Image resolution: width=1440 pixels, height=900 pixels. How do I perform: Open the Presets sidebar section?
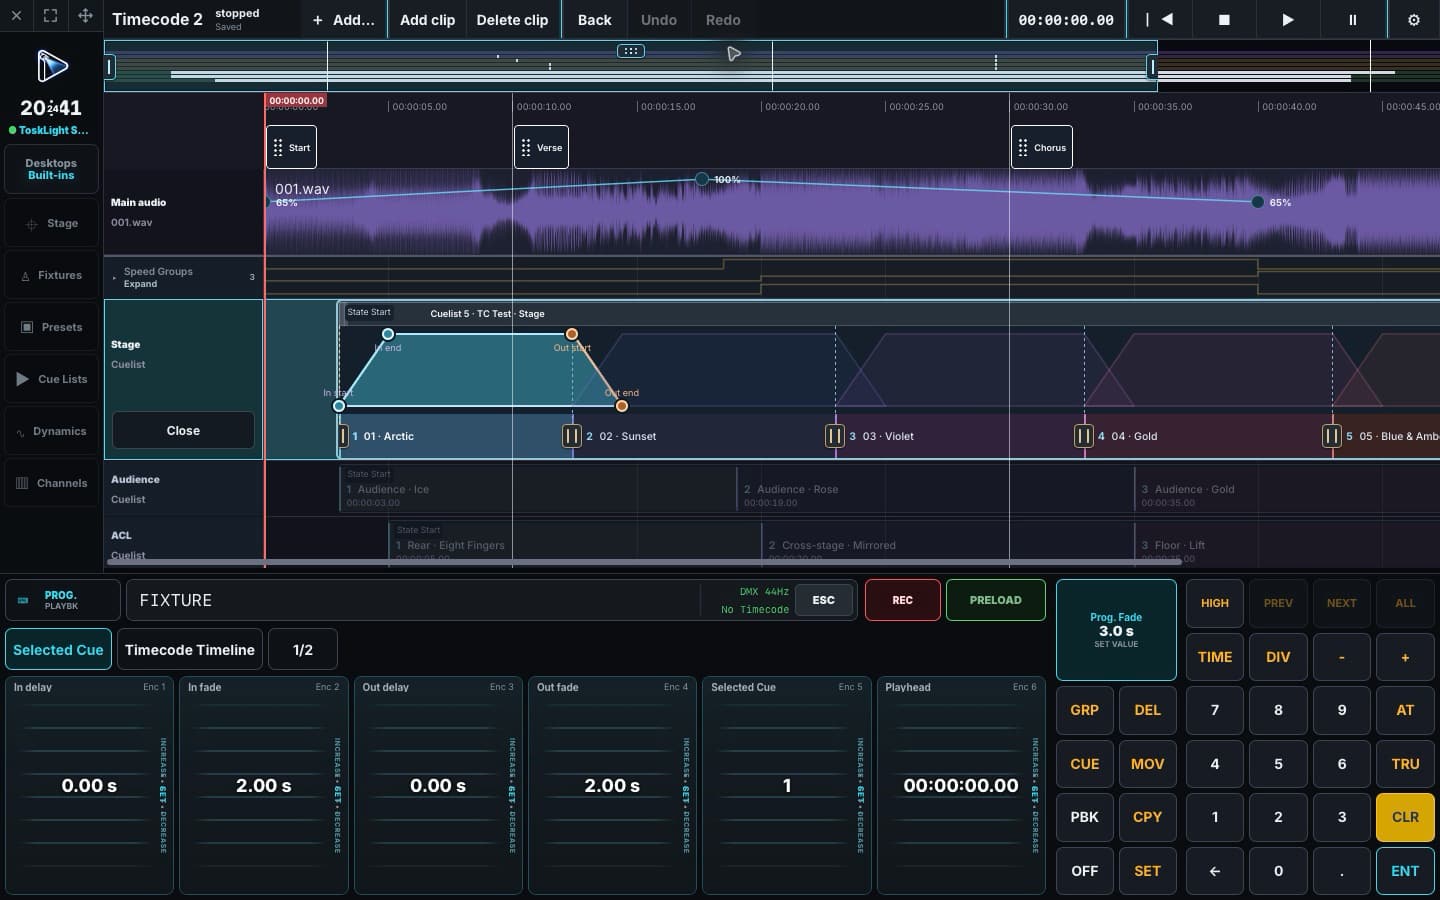click(51, 327)
